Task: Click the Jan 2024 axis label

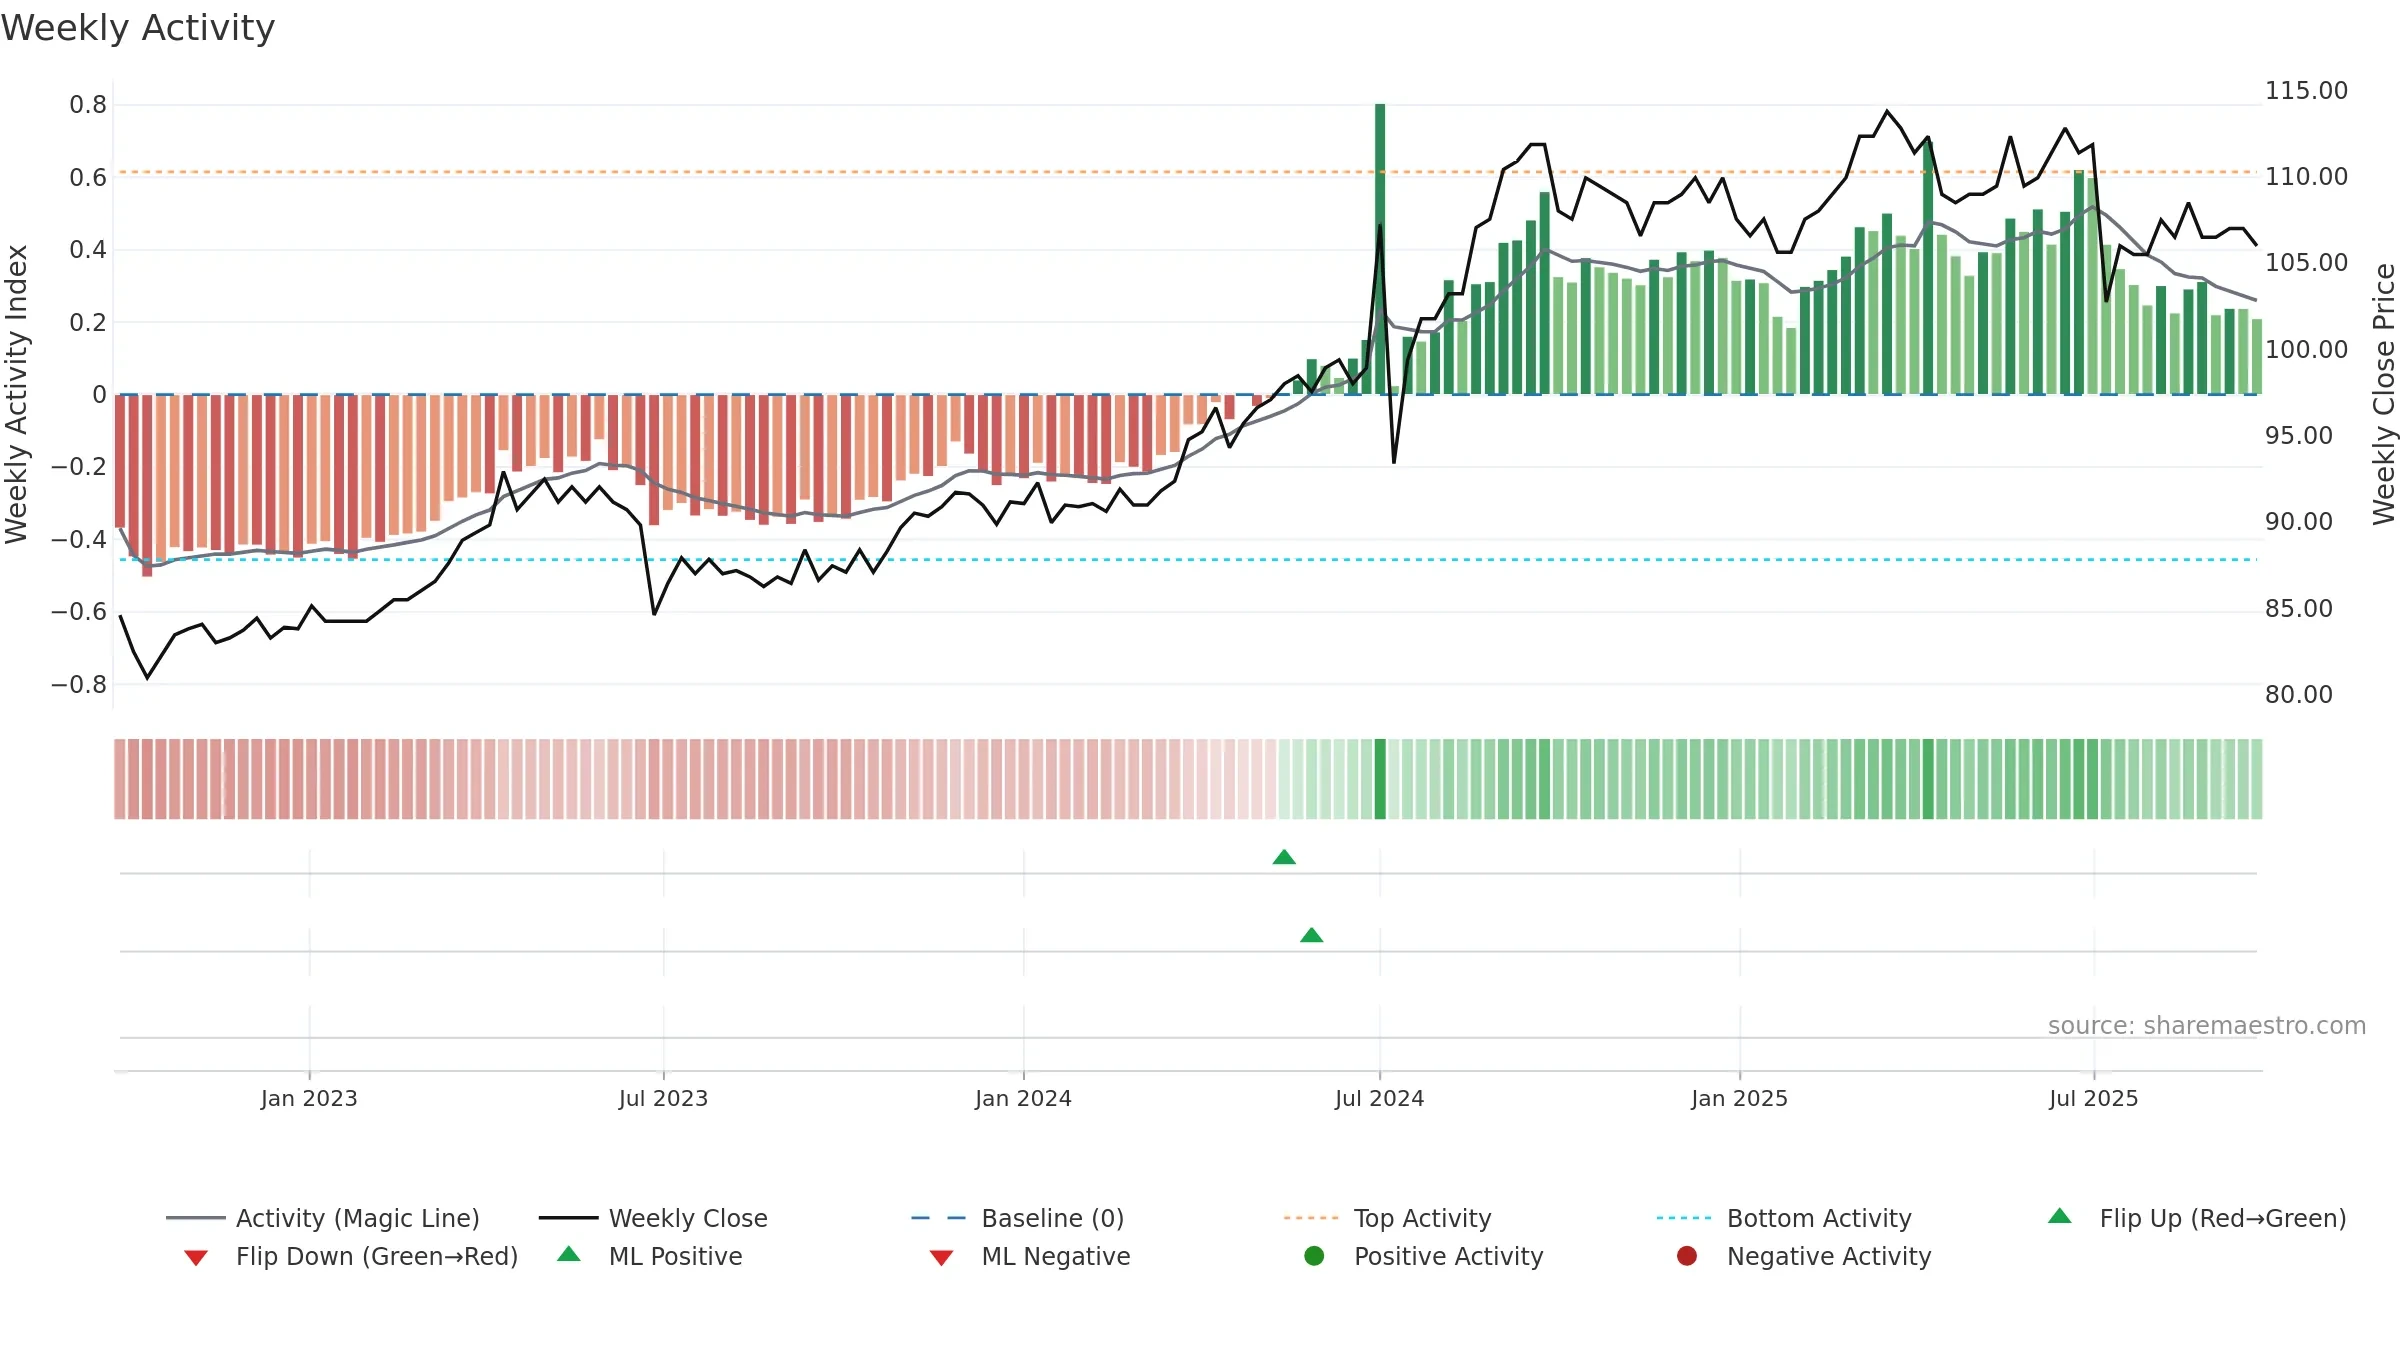Action: coord(1023,1098)
